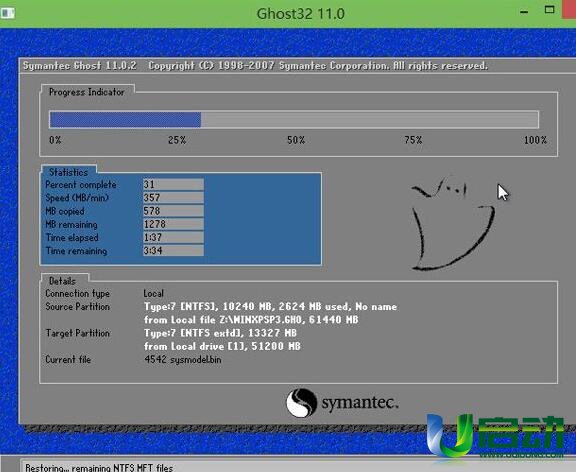This screenshot has width=576, height=472.
Task: Click the Time remaining value field
Action: pyautogui.click(x=173, y=251)
